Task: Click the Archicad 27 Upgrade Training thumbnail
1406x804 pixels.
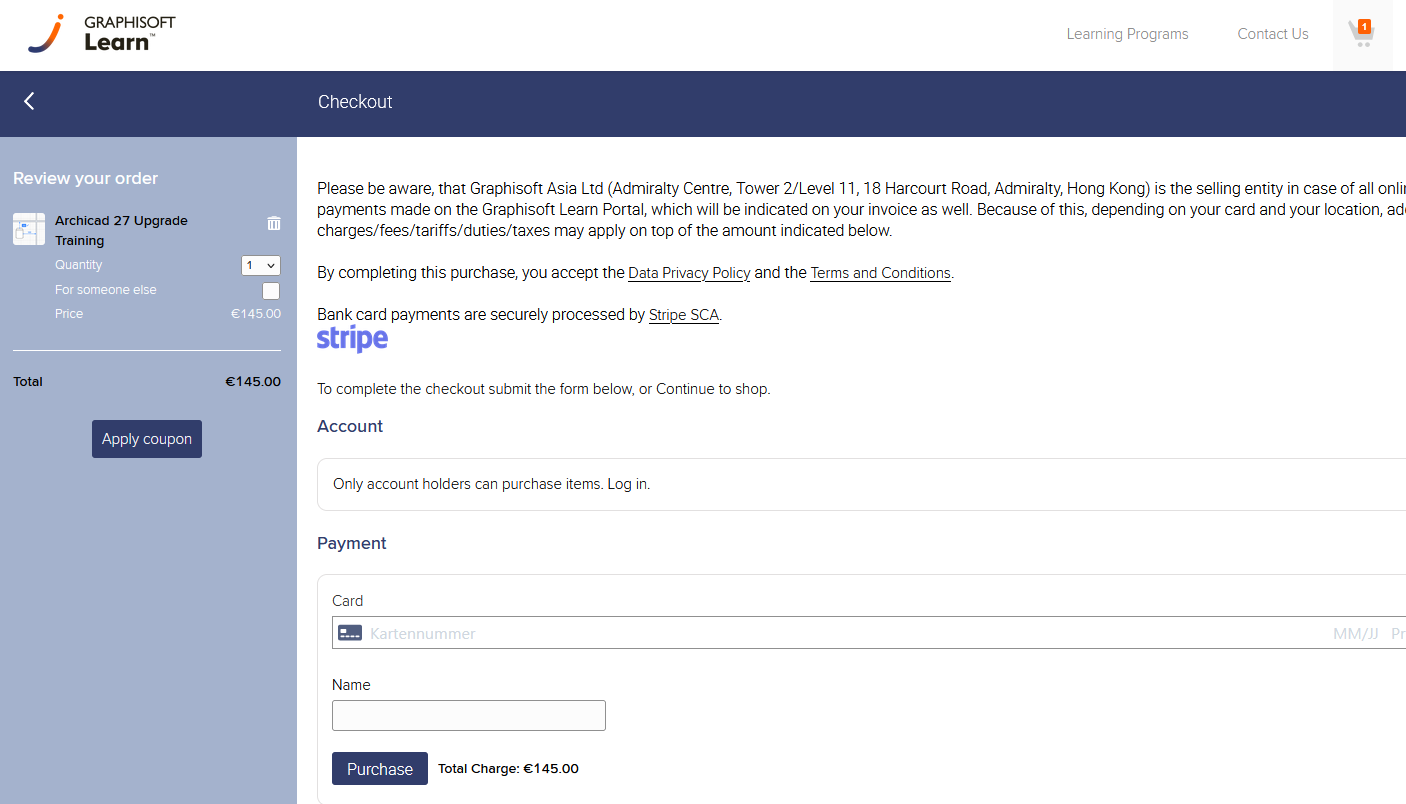Action: pyautogui.click(x=29, y=229)
